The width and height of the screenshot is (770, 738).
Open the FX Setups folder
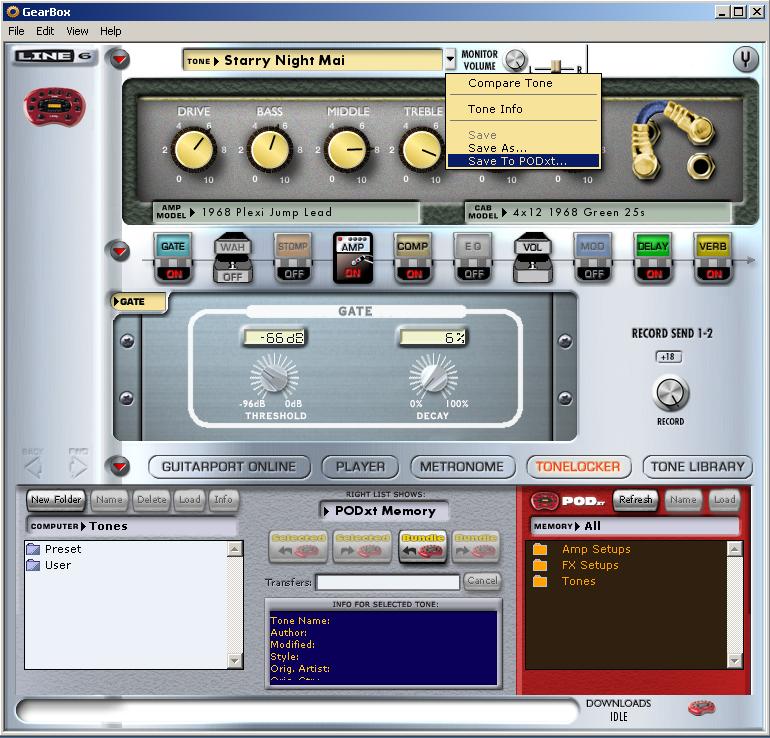(x=576, y=565)
